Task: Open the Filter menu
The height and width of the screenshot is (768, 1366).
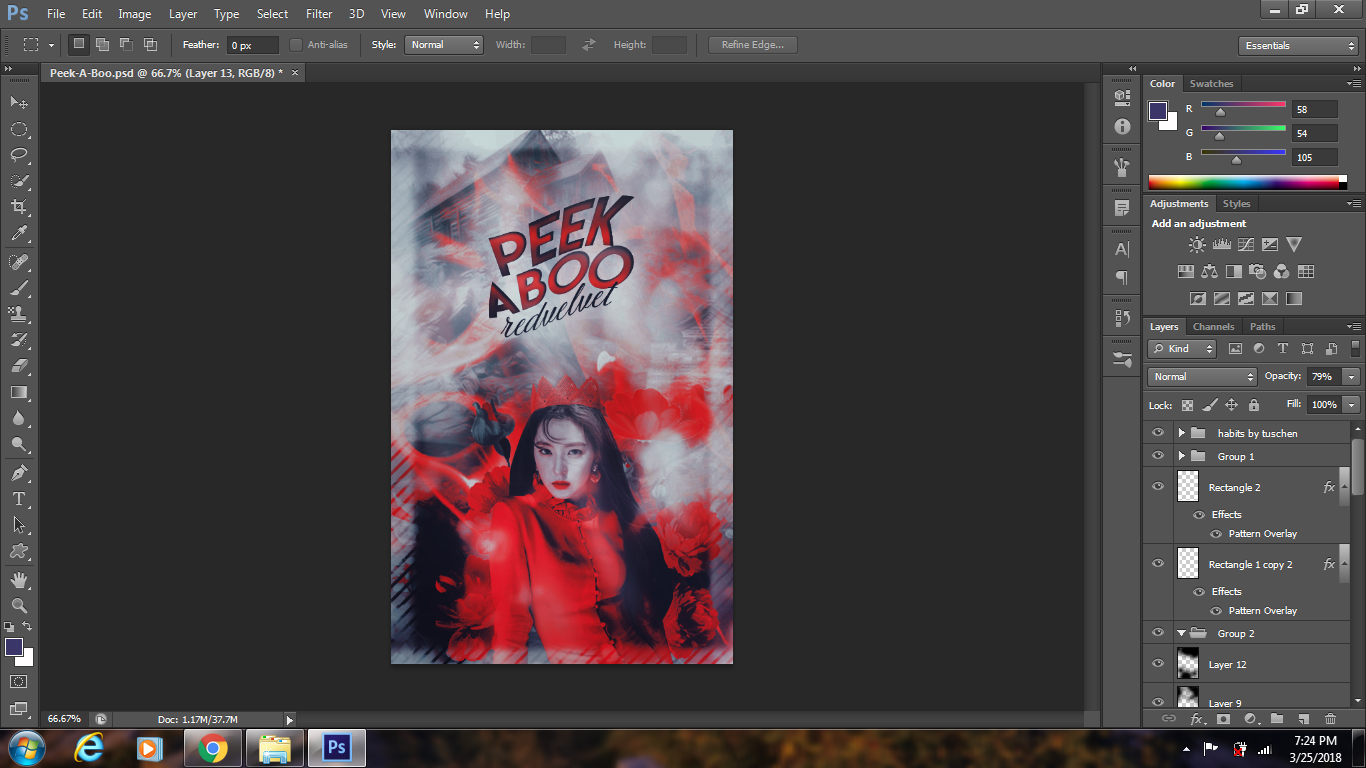Action: pyautogui.click(x=319, y=14)
